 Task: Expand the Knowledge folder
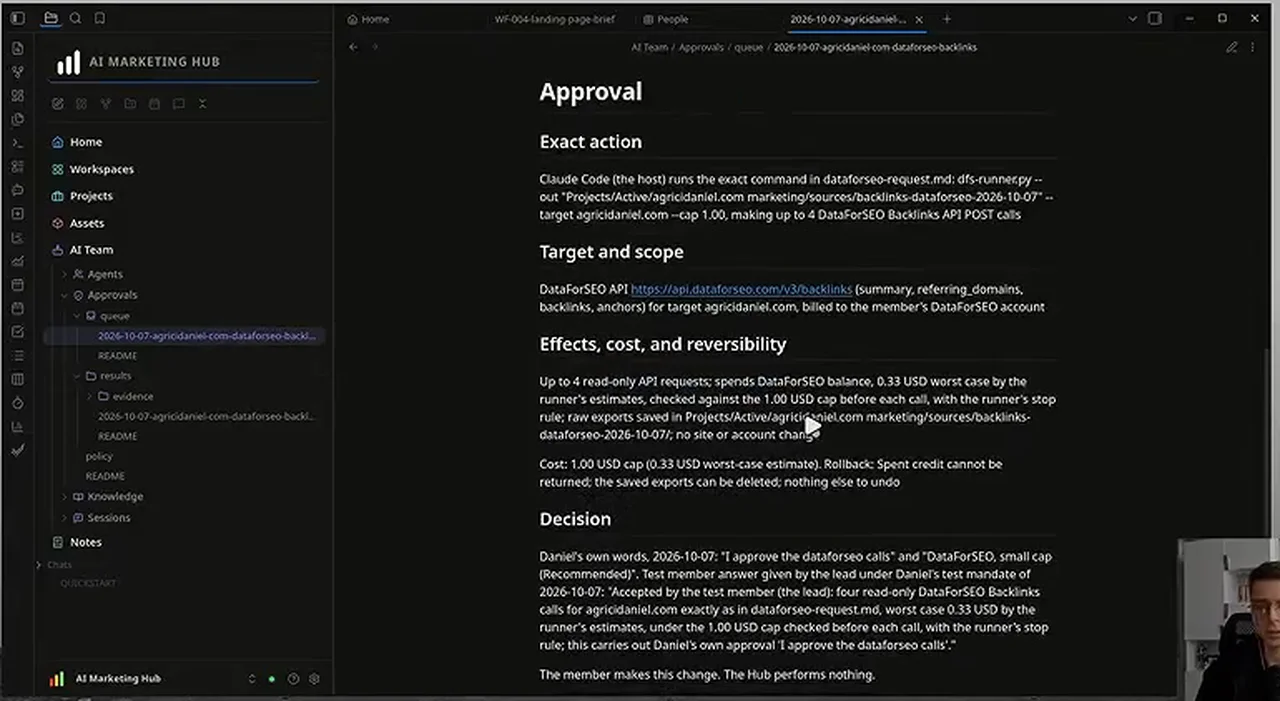(x=65, y=496)
